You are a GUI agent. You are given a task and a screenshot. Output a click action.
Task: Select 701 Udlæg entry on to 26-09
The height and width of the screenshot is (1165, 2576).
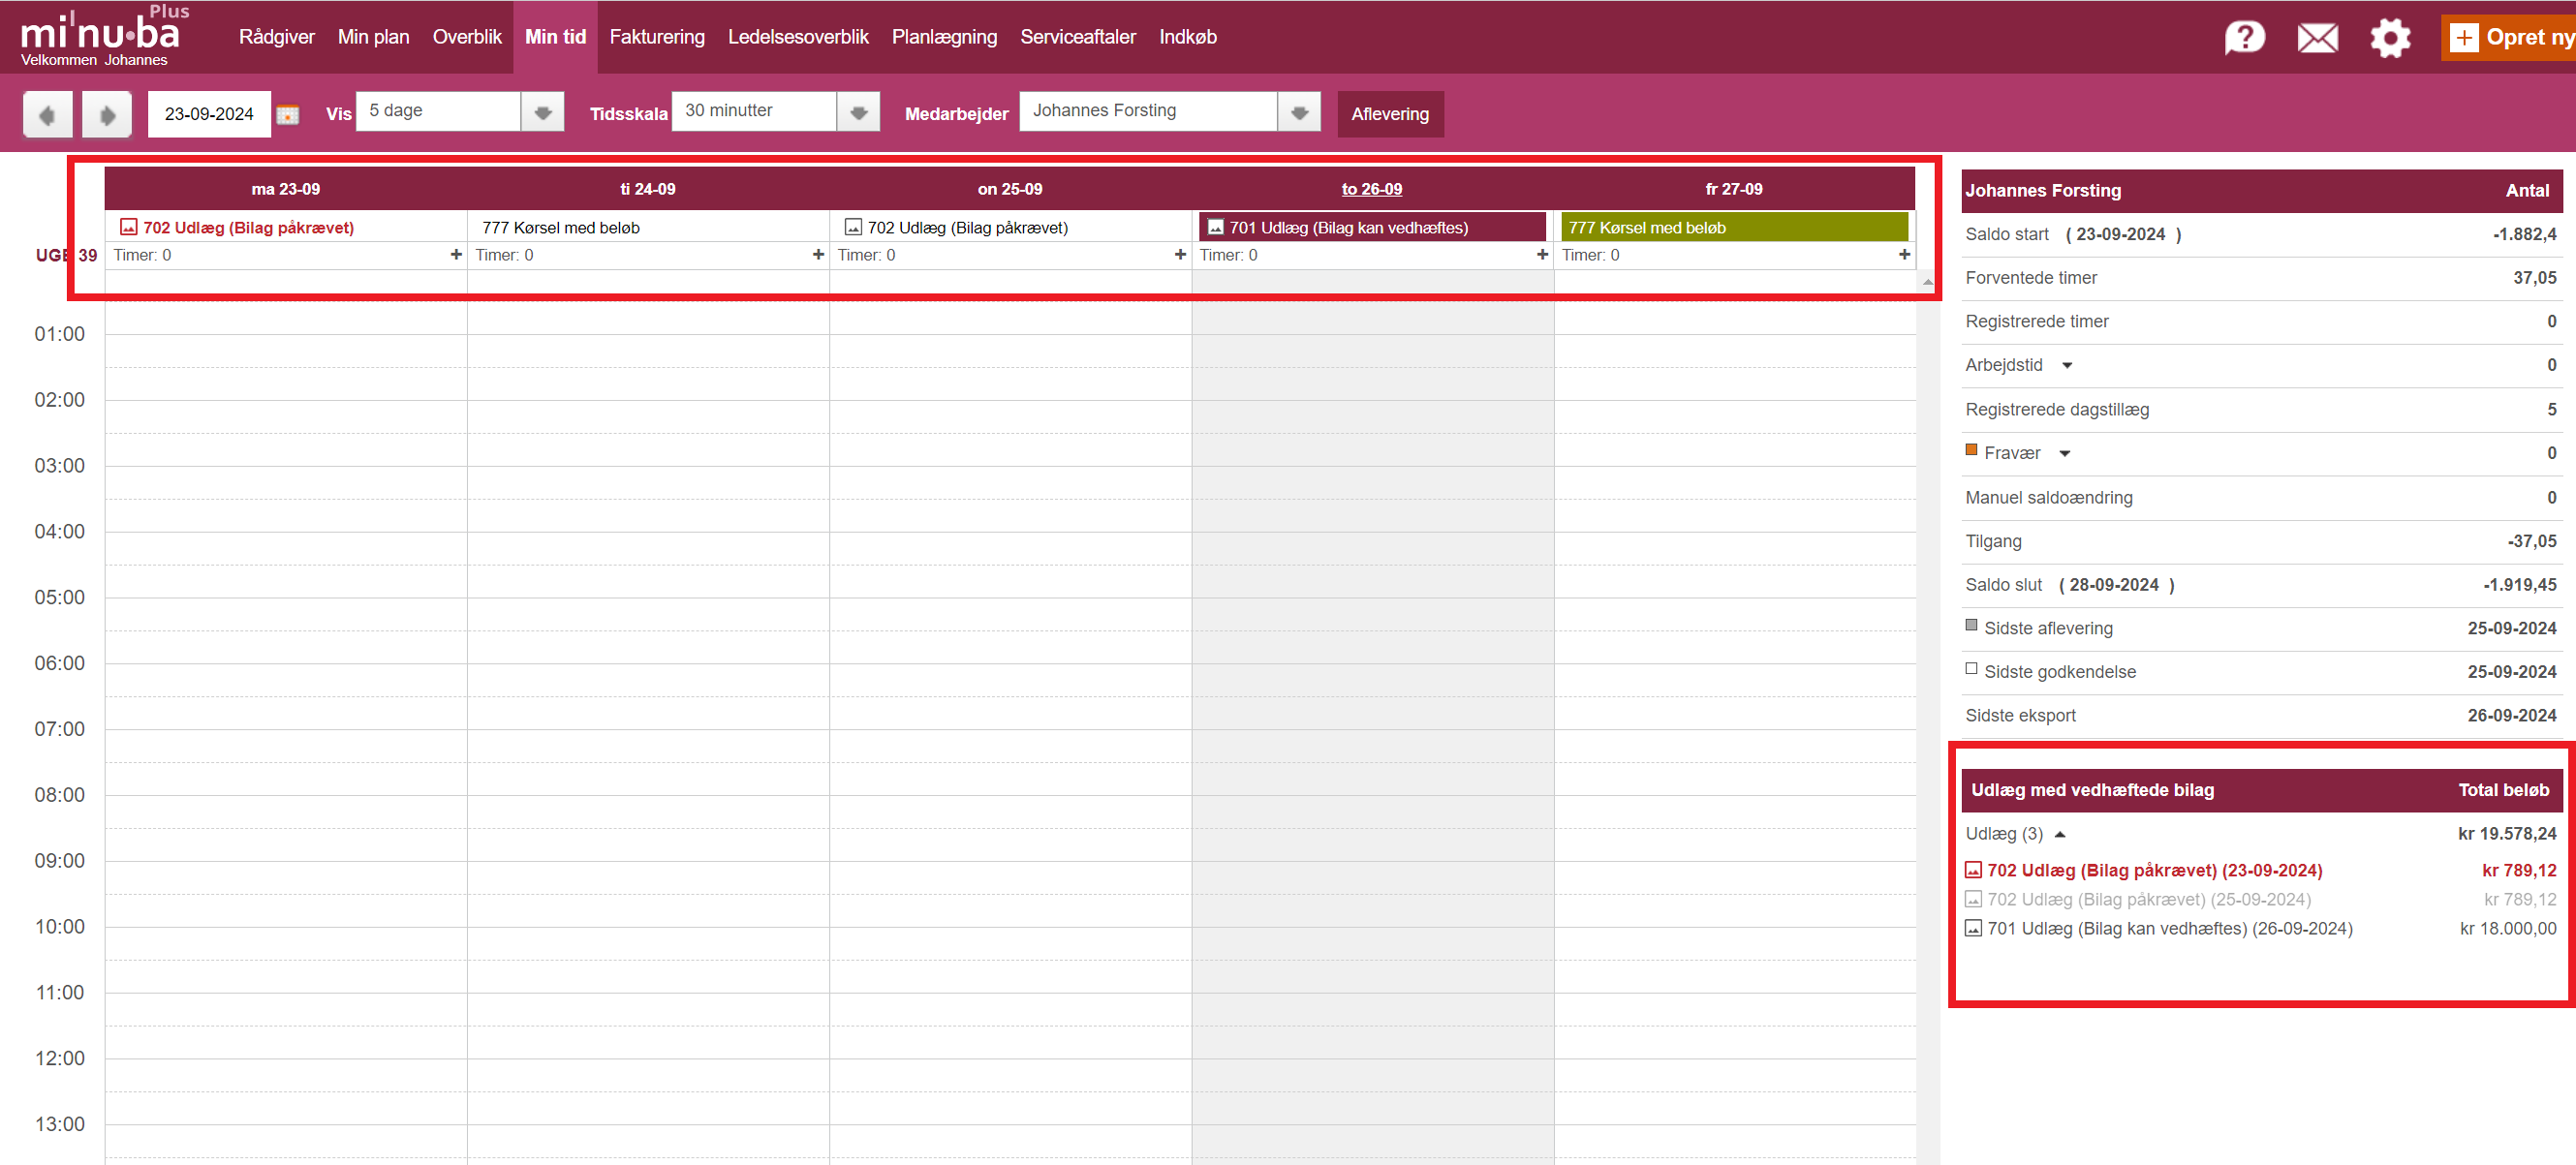[1372, 227]
